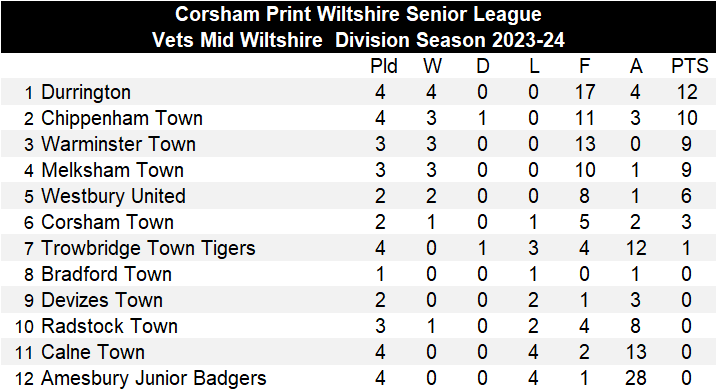This screenshot has width=716, height=391.
Task: Click Durrington's points value of 12
Action: [687, 92]
